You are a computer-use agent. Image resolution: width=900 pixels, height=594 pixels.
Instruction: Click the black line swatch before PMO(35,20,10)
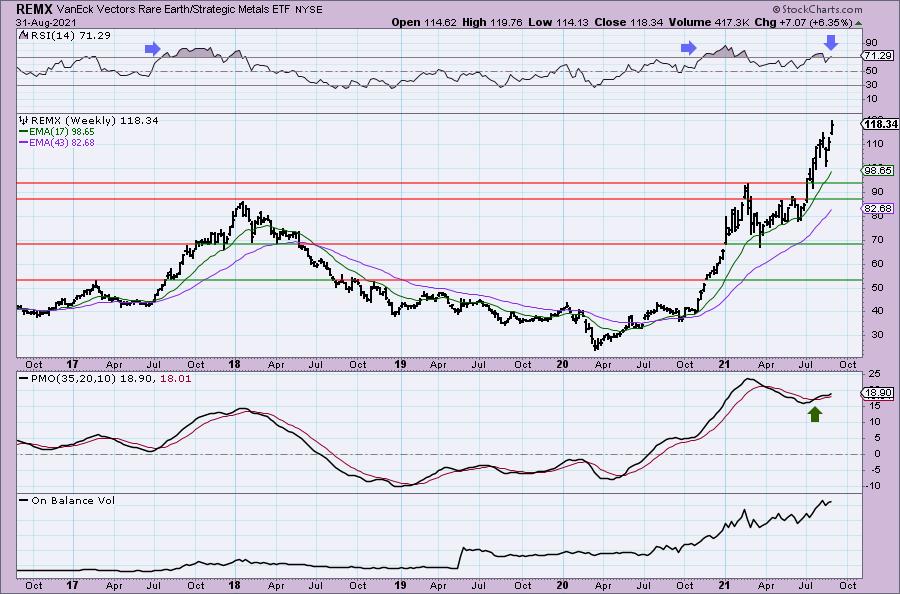[x=24, y=379]
